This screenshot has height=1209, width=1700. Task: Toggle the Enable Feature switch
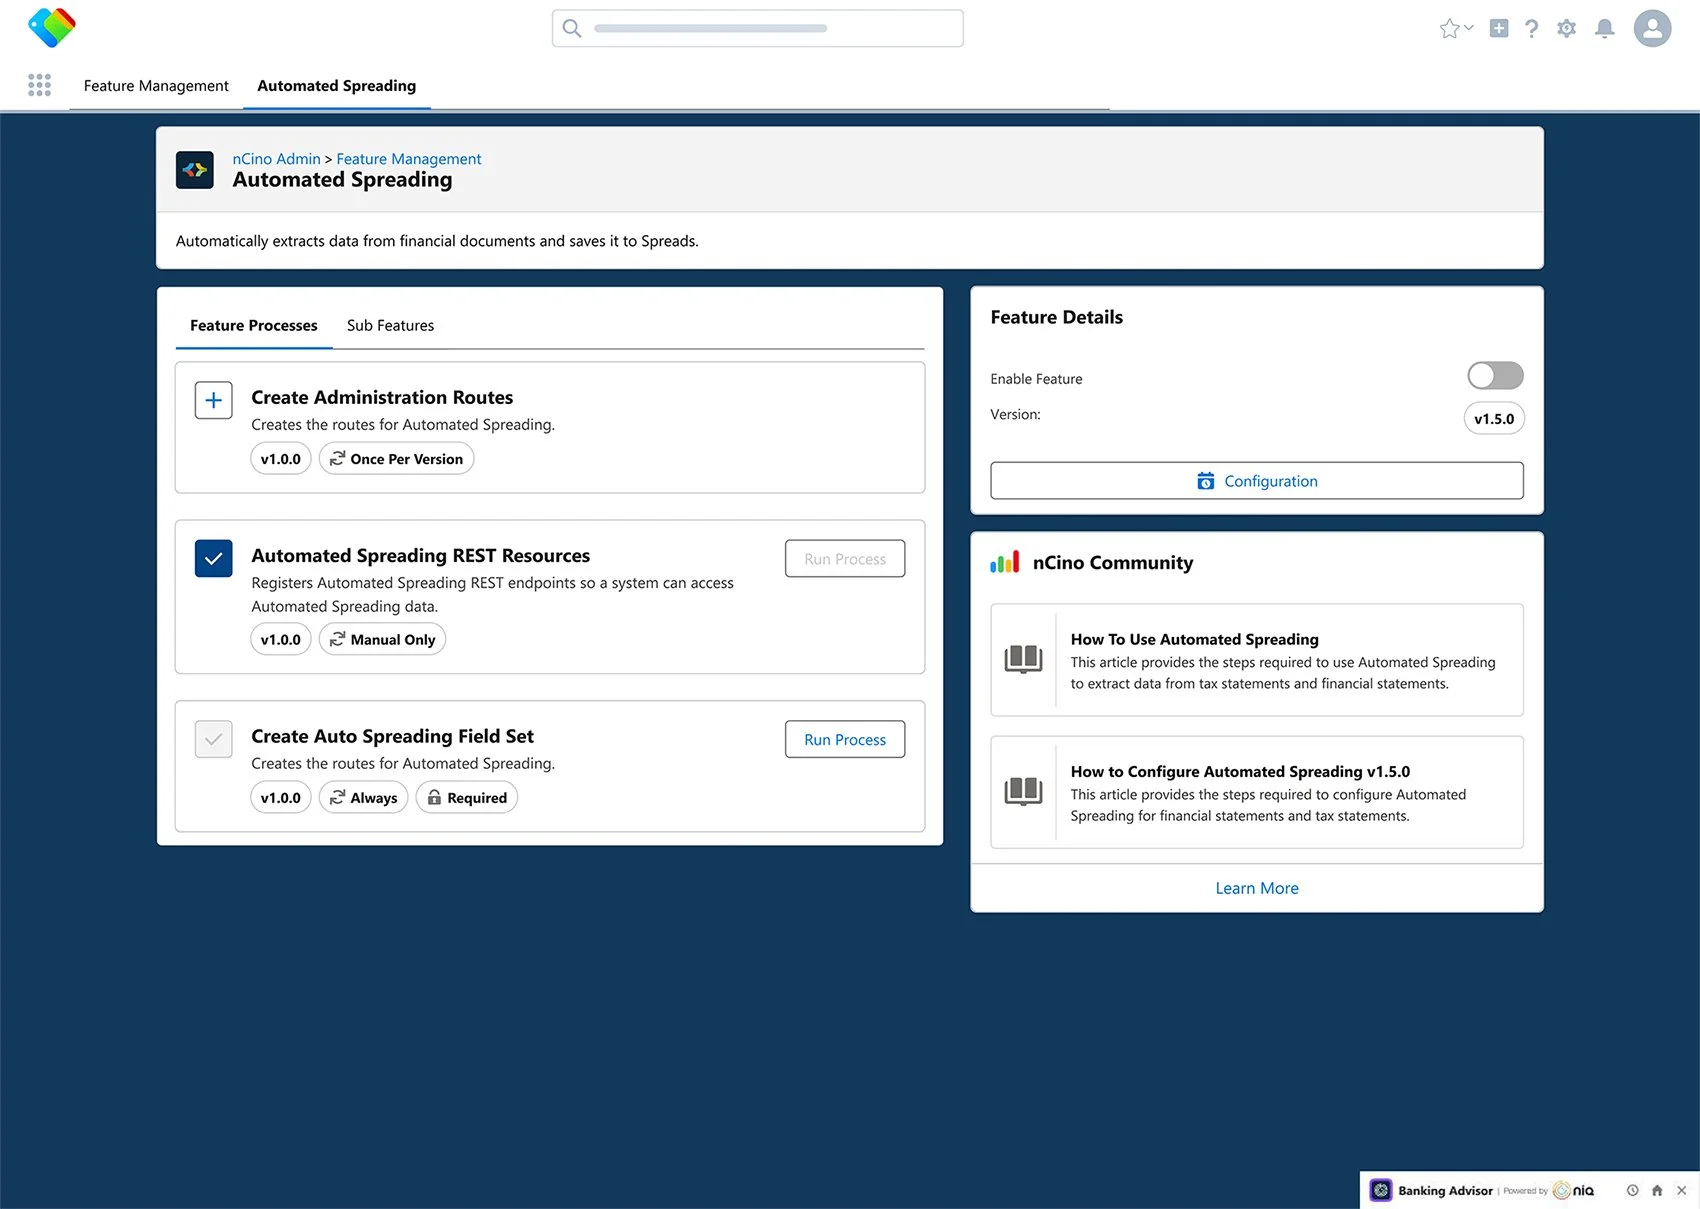click(1495, 376)
